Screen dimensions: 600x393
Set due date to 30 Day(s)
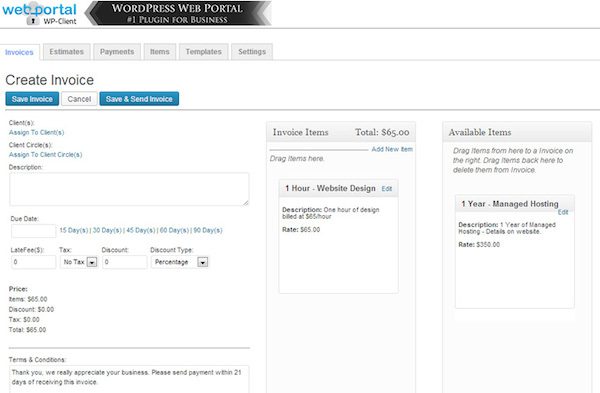point(107,230)
